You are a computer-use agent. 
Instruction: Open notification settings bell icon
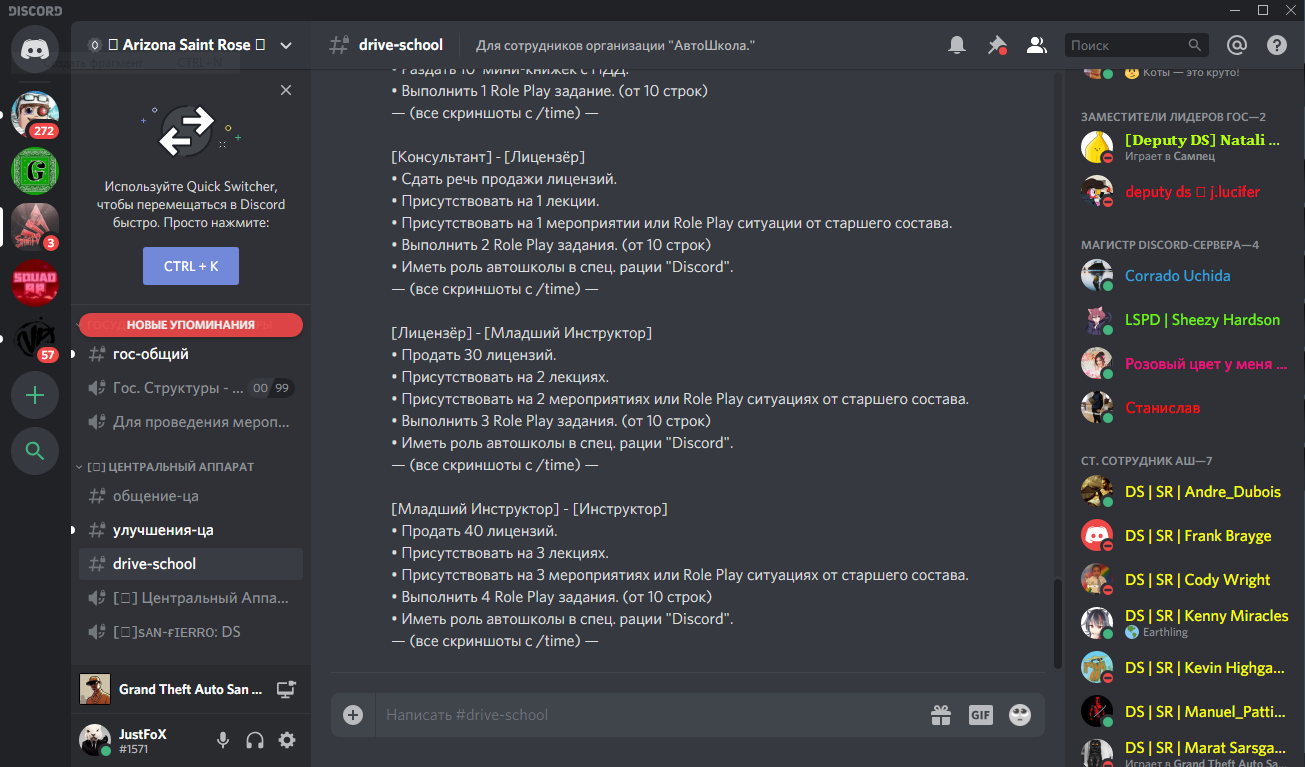coord(957,45)
